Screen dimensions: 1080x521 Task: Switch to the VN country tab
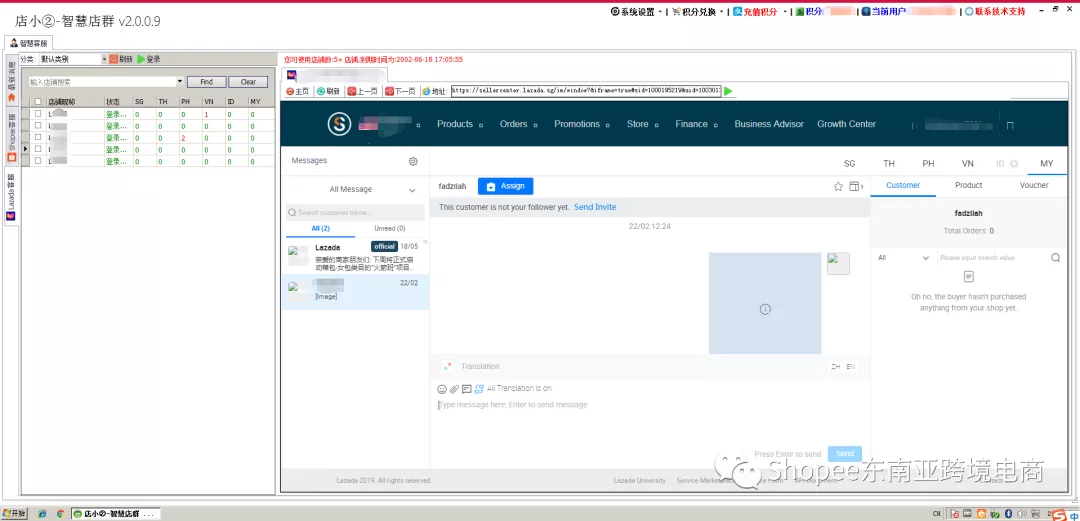coord(968,164)
